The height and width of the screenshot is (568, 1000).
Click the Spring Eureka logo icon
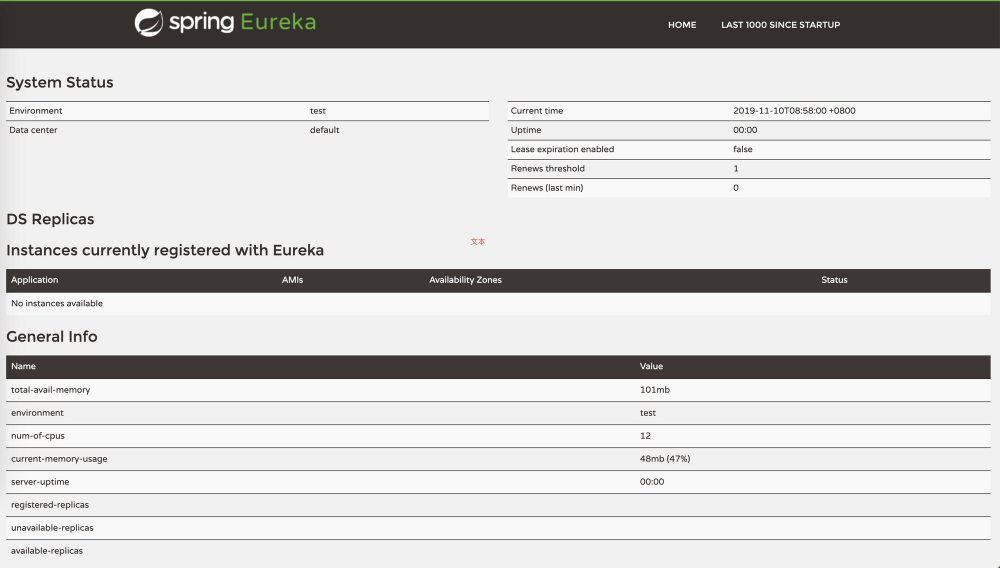click(149, 23)
